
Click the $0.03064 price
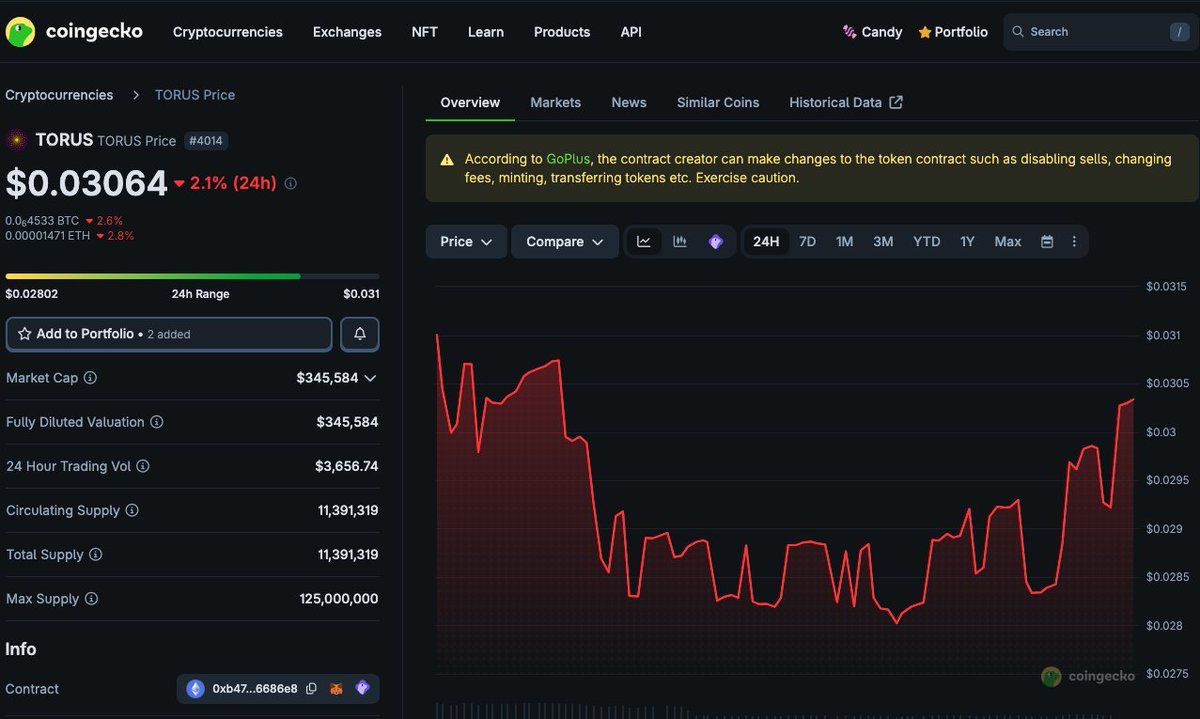[87, 183]
